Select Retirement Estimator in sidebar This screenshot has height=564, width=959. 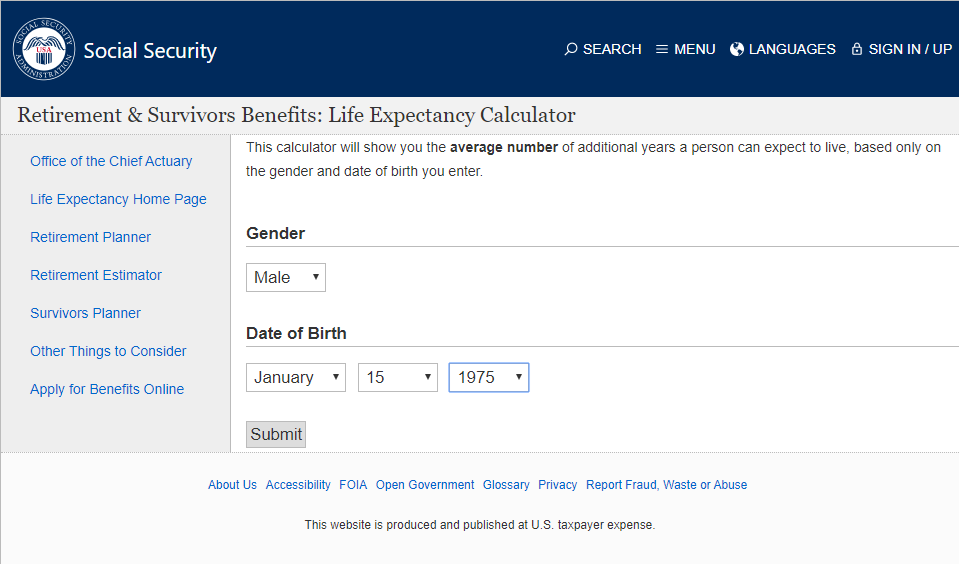pos(96,275)
